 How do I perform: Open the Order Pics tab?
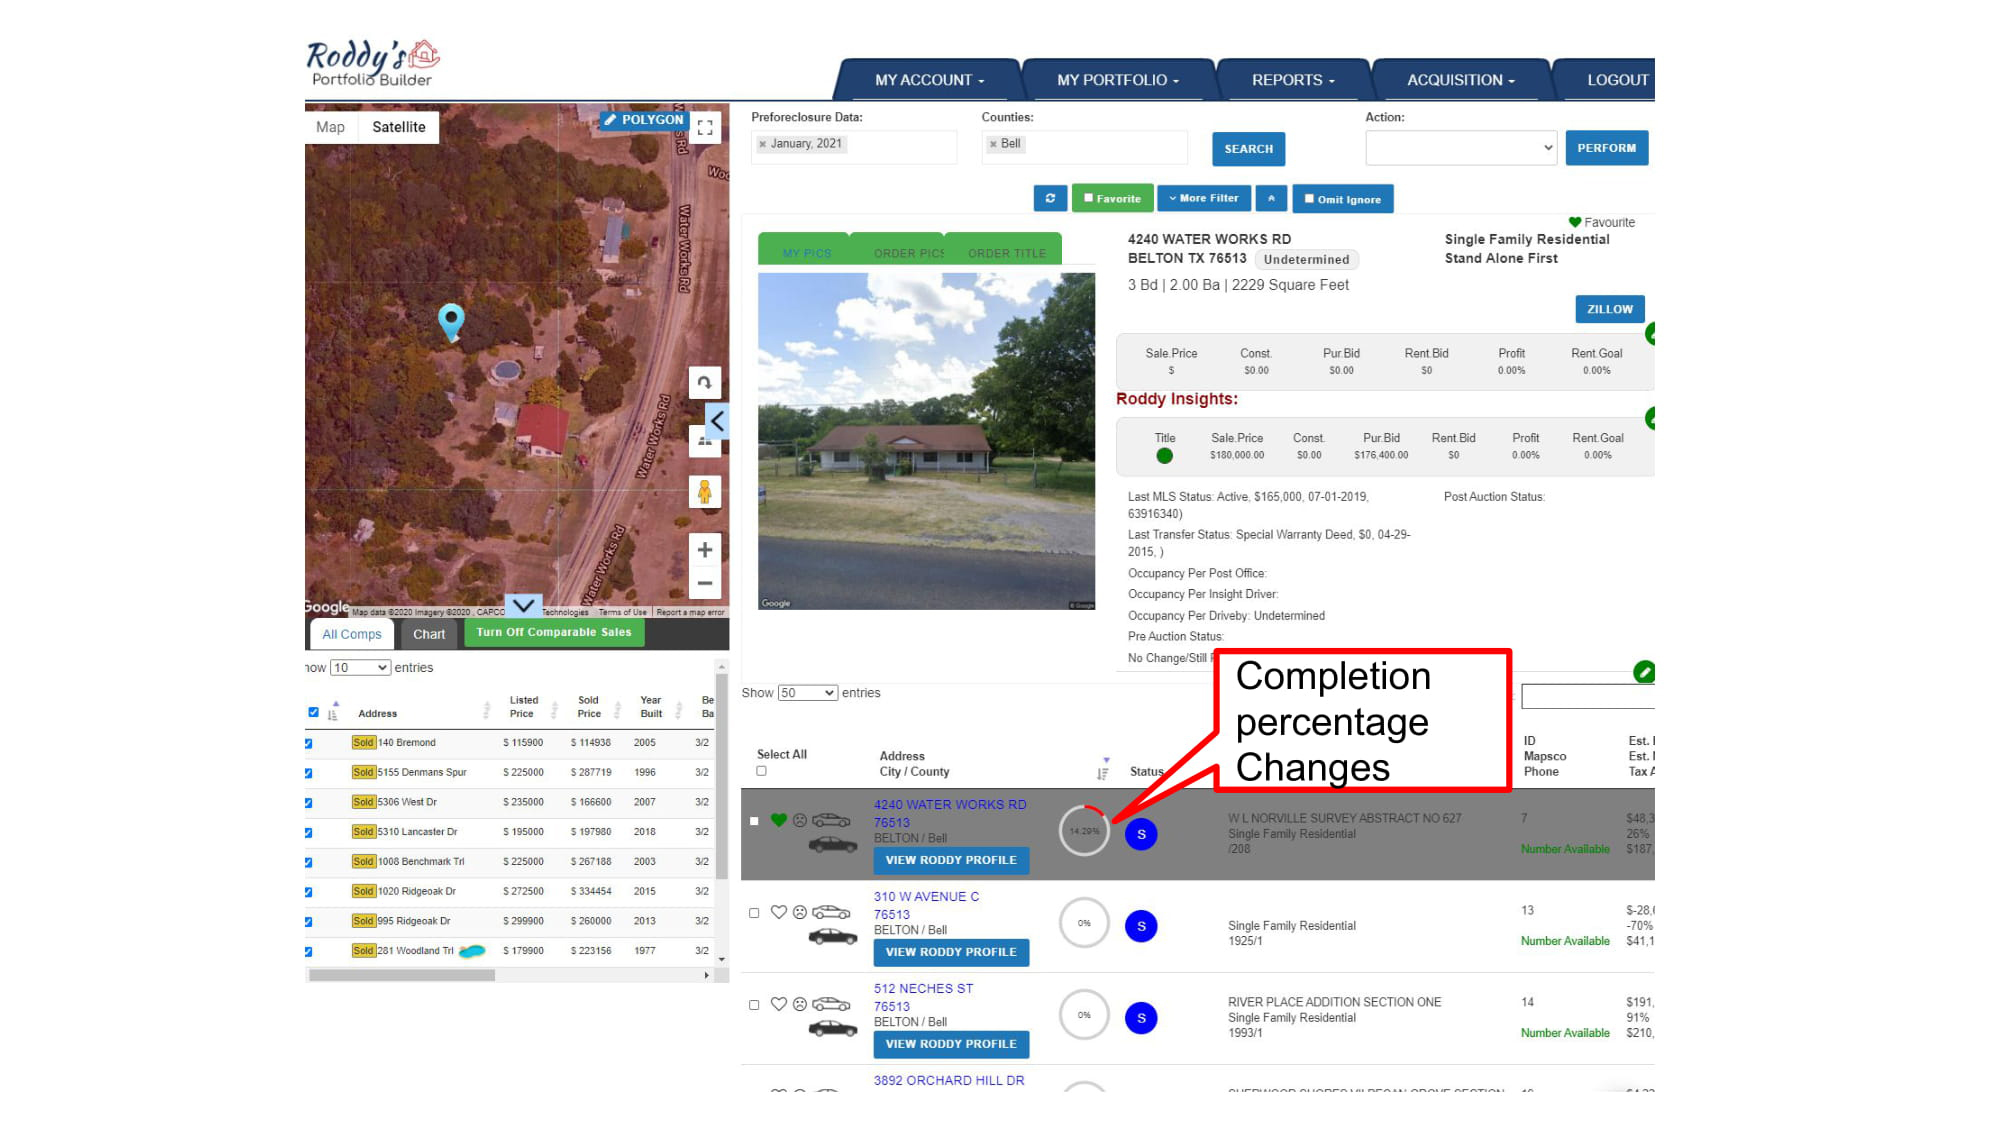pyautogui.click(x=908, y=253)
